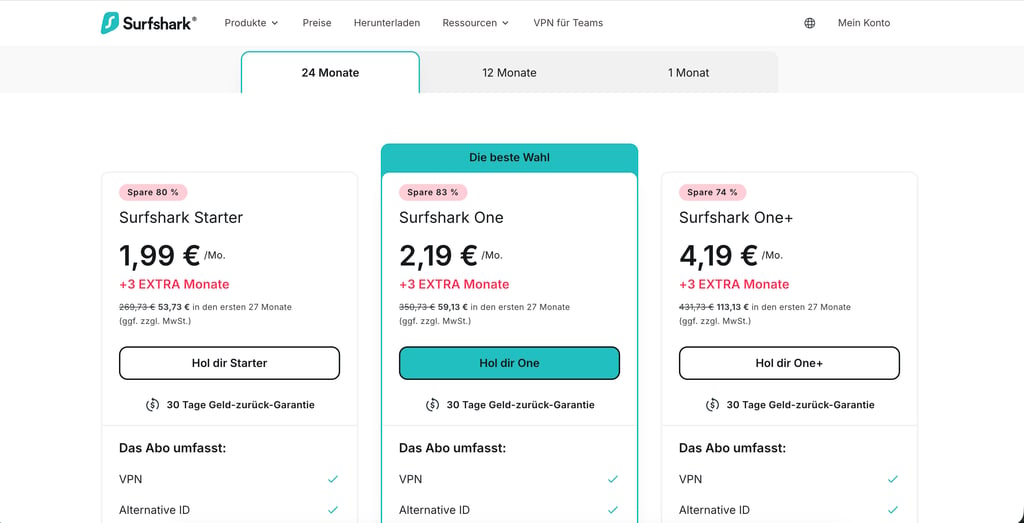1024x523 pixels.
Task: Click the 1,99 € price
Action: coord(159,255)
